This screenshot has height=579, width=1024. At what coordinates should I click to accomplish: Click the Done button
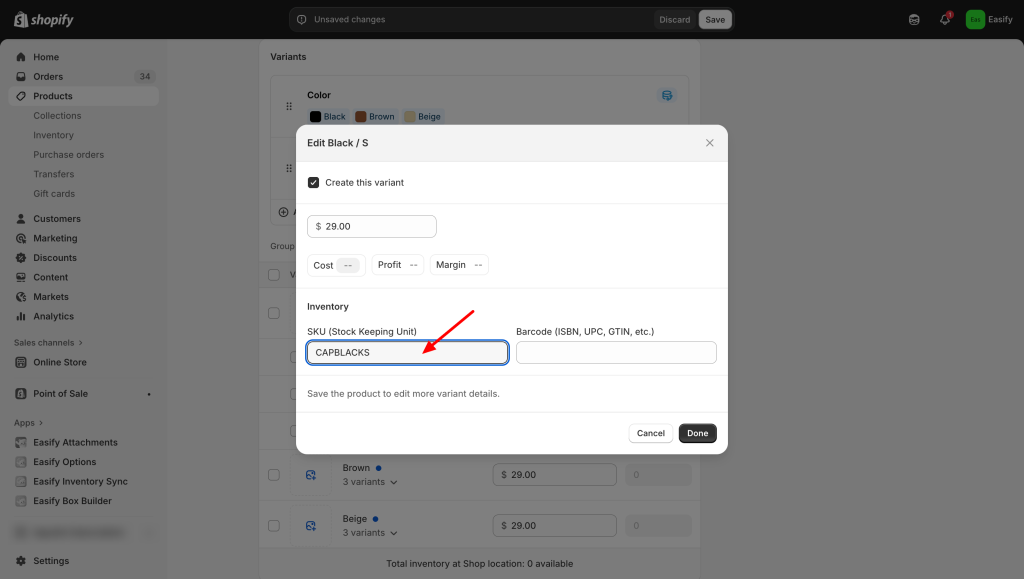[697, 433]
